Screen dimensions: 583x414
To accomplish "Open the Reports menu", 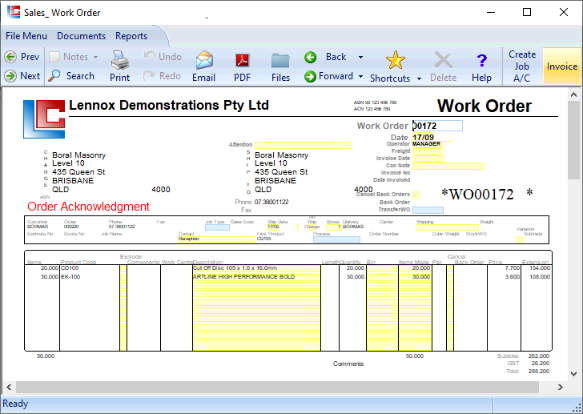I will pos(131,36).
